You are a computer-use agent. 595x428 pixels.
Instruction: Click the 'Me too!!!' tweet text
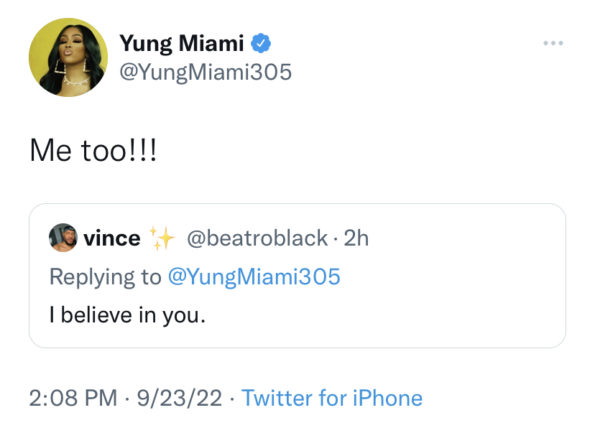pos(93,150)
